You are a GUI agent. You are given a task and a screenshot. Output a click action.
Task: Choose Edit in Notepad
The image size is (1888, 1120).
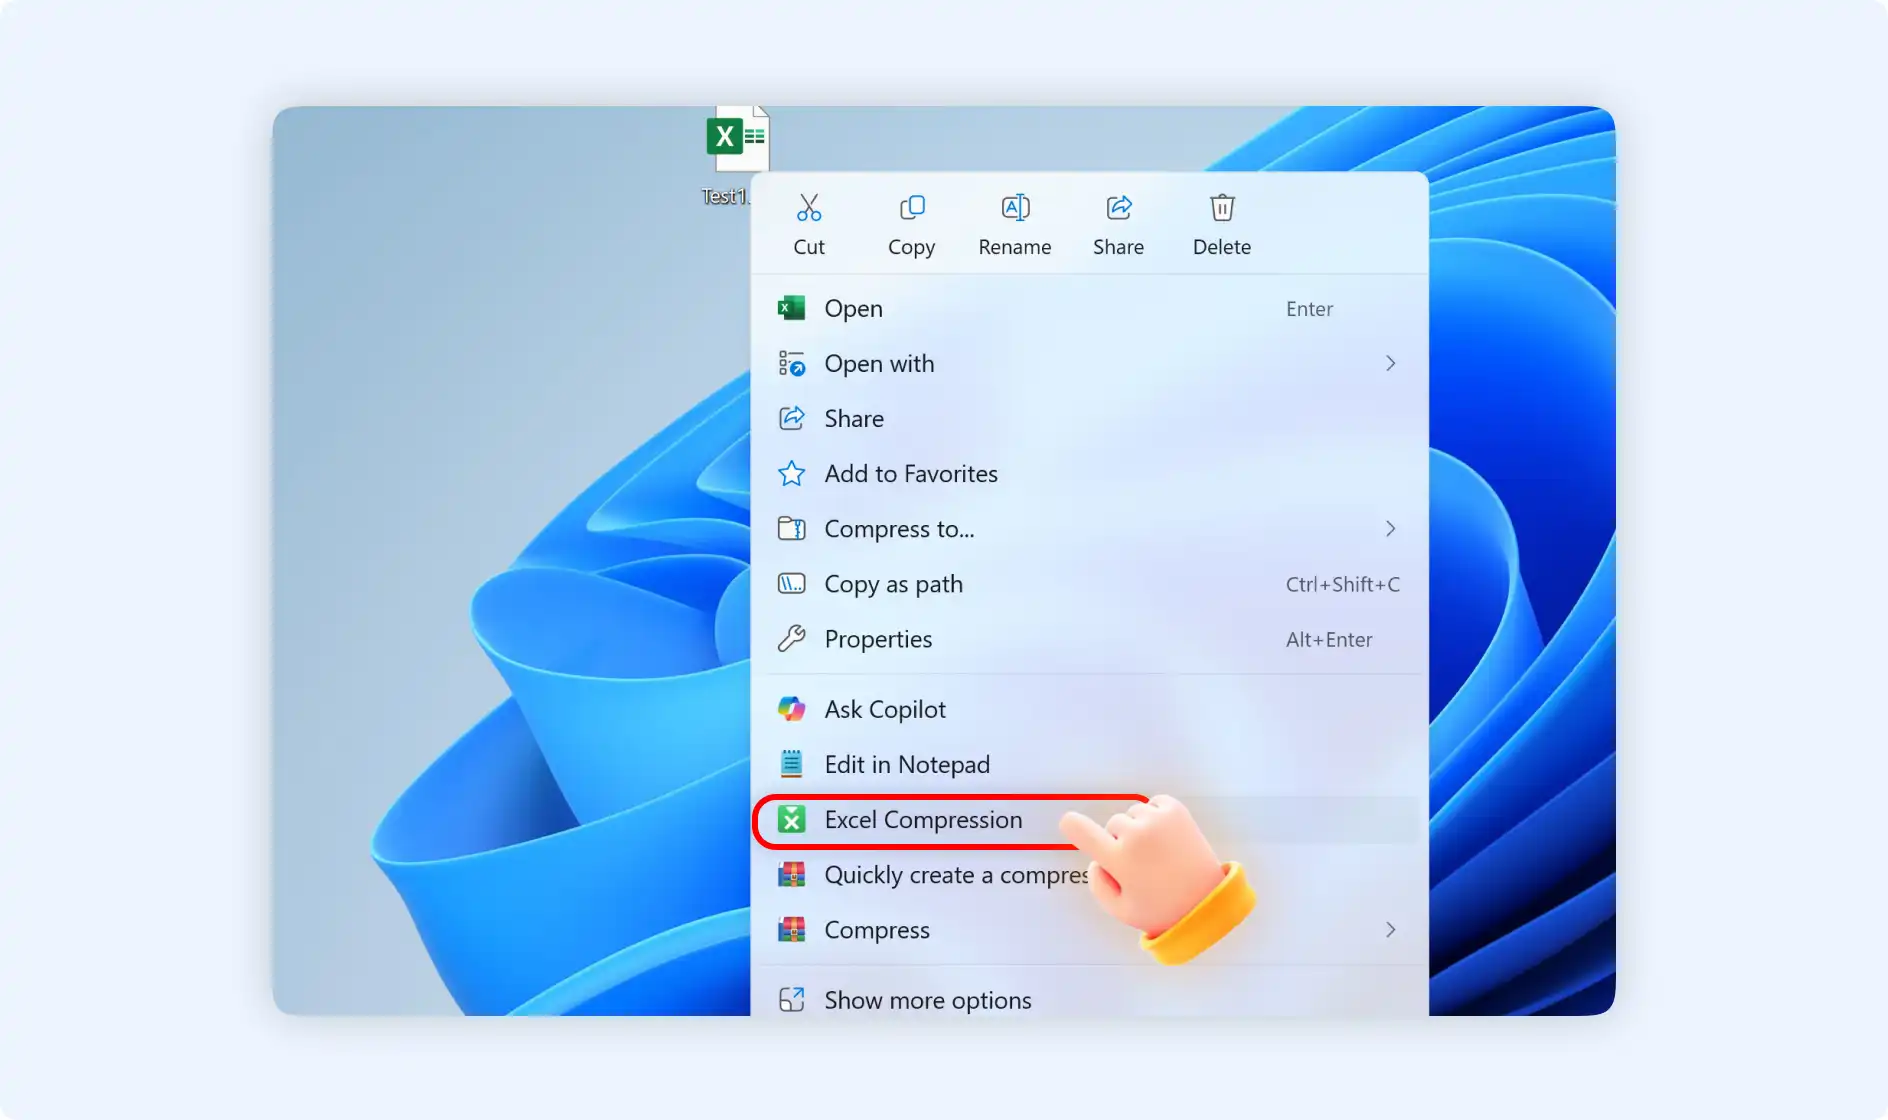[1090, 764]
